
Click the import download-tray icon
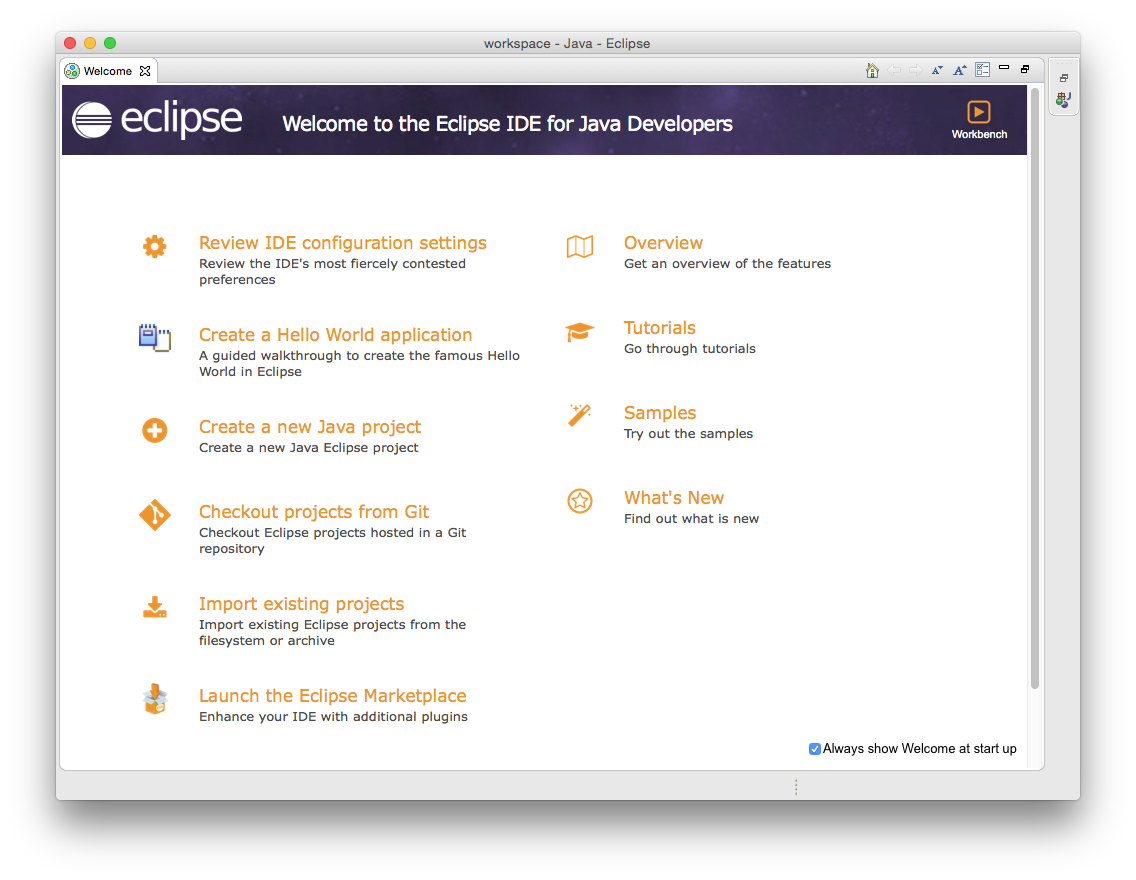click(154, 607)
